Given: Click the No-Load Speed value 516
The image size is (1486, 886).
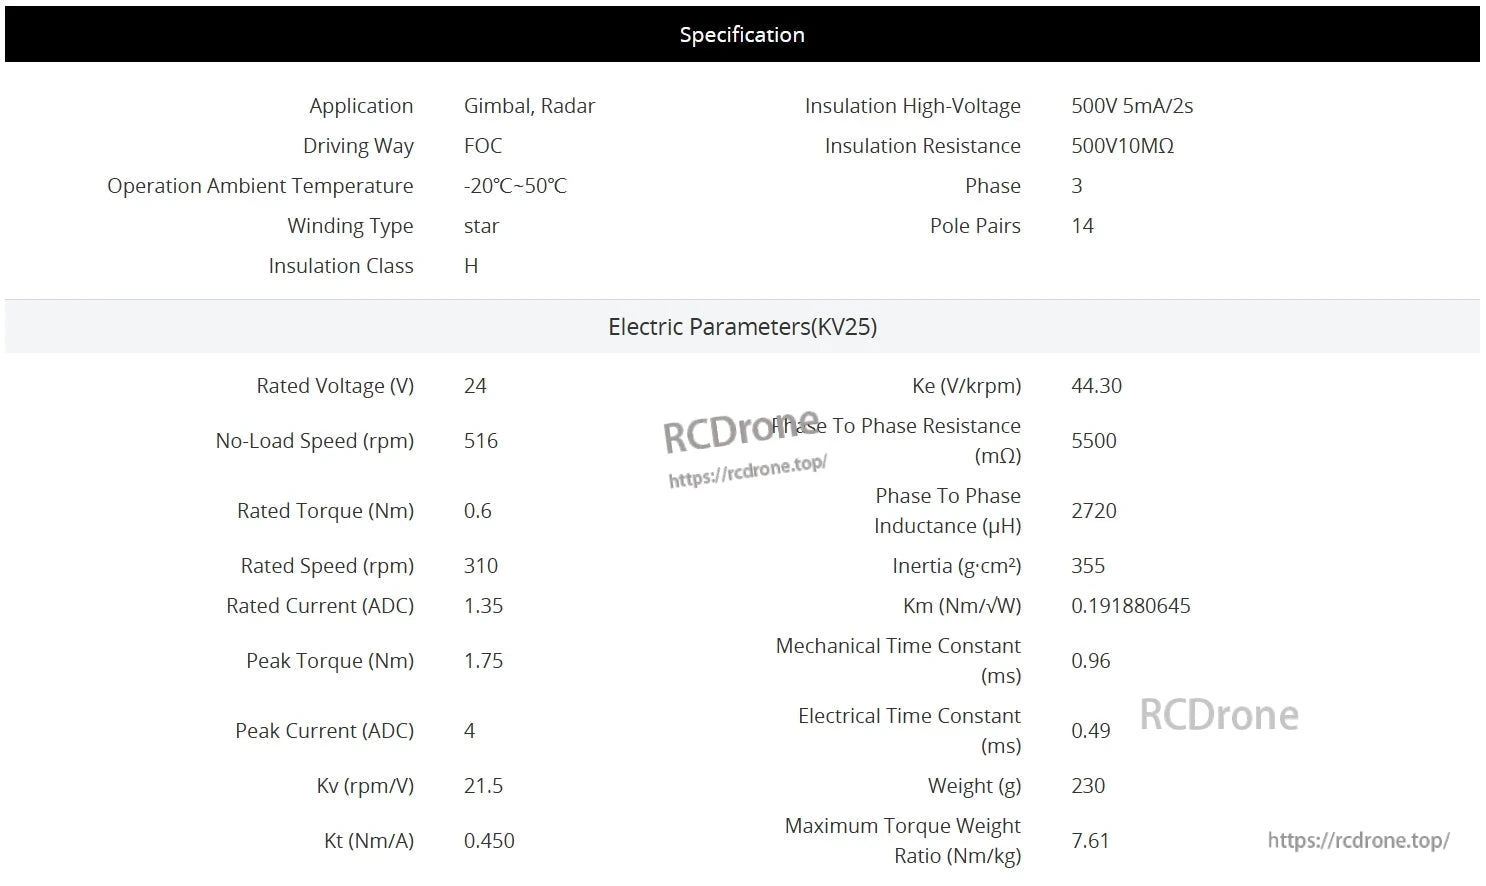Looking at the screenshot, I should coord(481,441).
